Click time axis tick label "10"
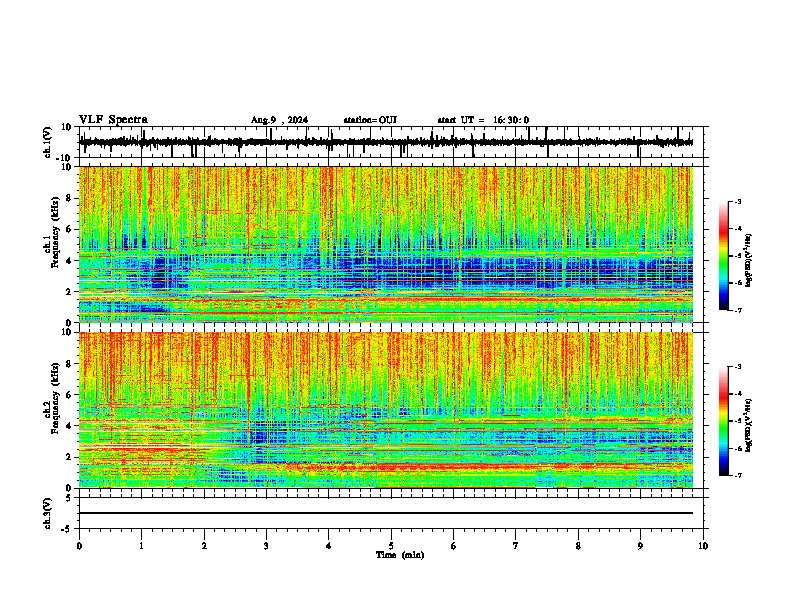The image size is (792, 612). point(703,546)
